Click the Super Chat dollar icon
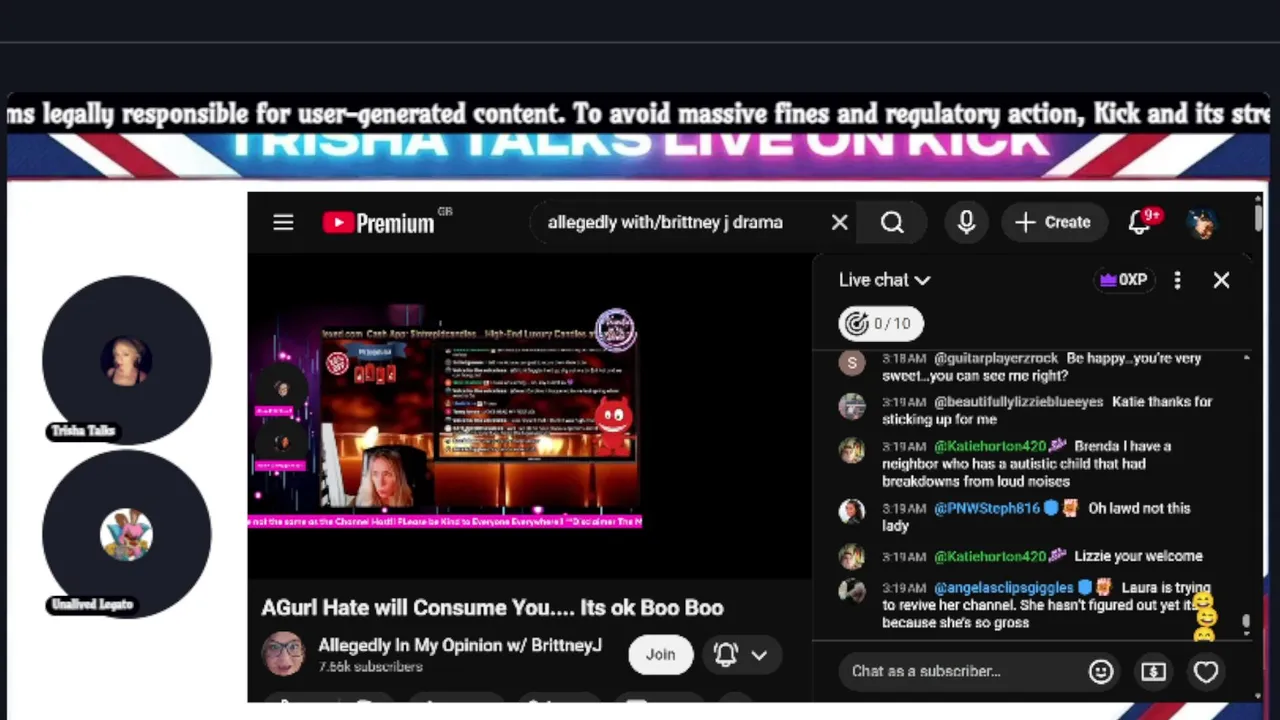1280x720 pixels. pos(1153,671)
